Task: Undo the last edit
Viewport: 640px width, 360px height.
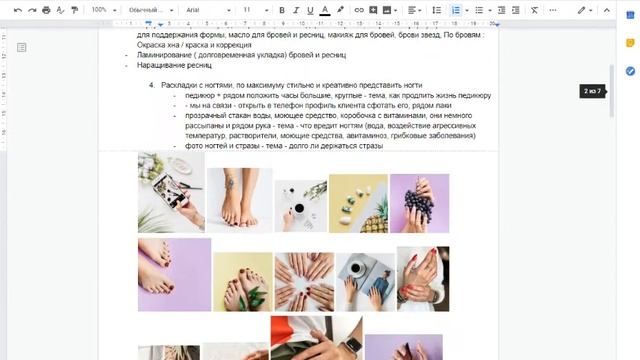Action: [18, 10]
